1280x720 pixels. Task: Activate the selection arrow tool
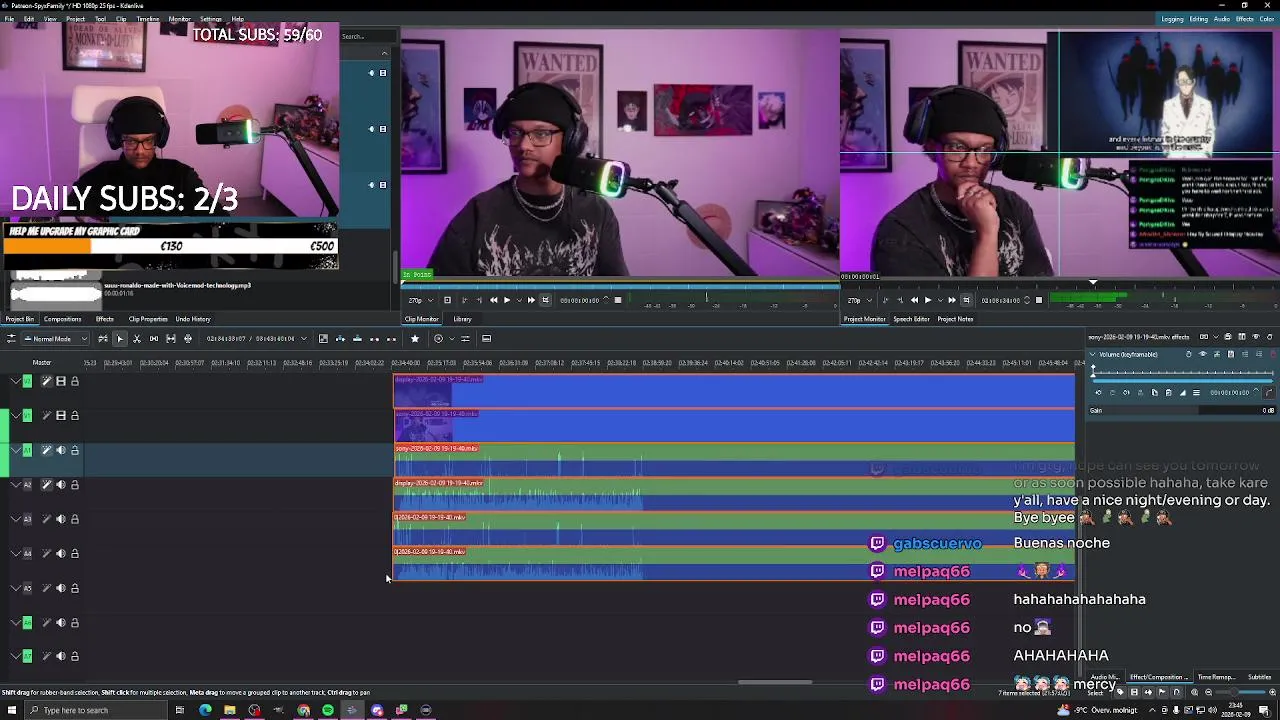(120, 338)
